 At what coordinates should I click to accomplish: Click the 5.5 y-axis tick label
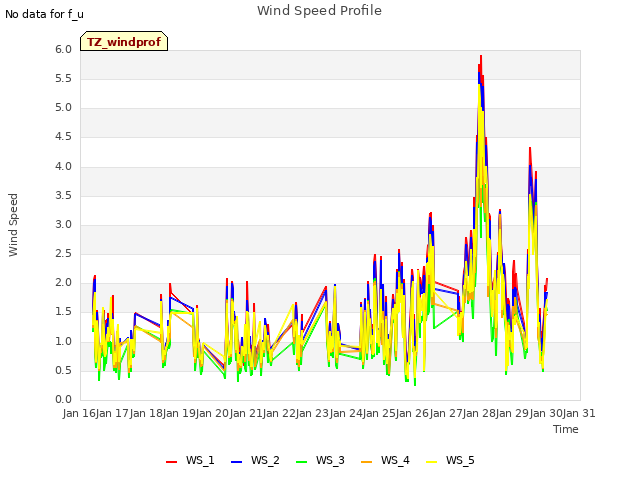pos(64,78)
